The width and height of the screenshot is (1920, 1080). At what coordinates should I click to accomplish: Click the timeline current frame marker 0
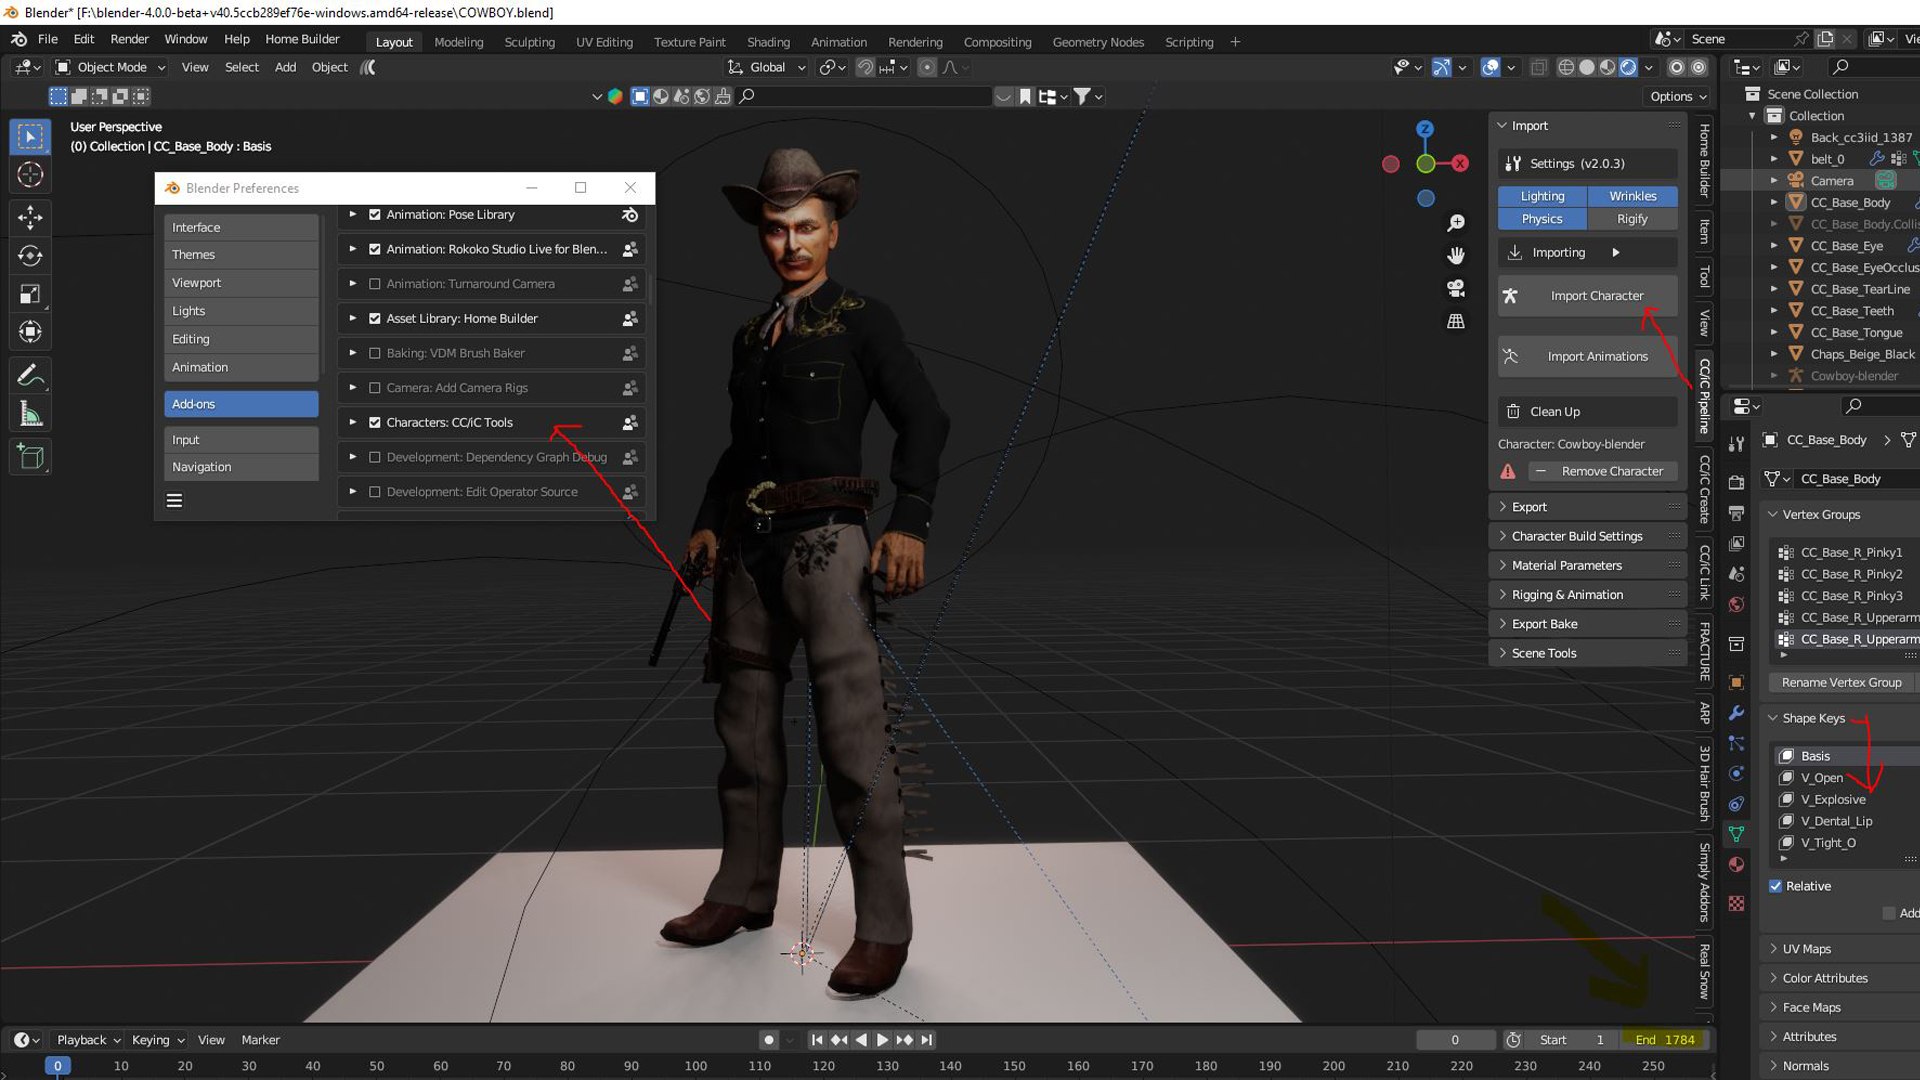pyautogui.click(x=58, y=1066)
